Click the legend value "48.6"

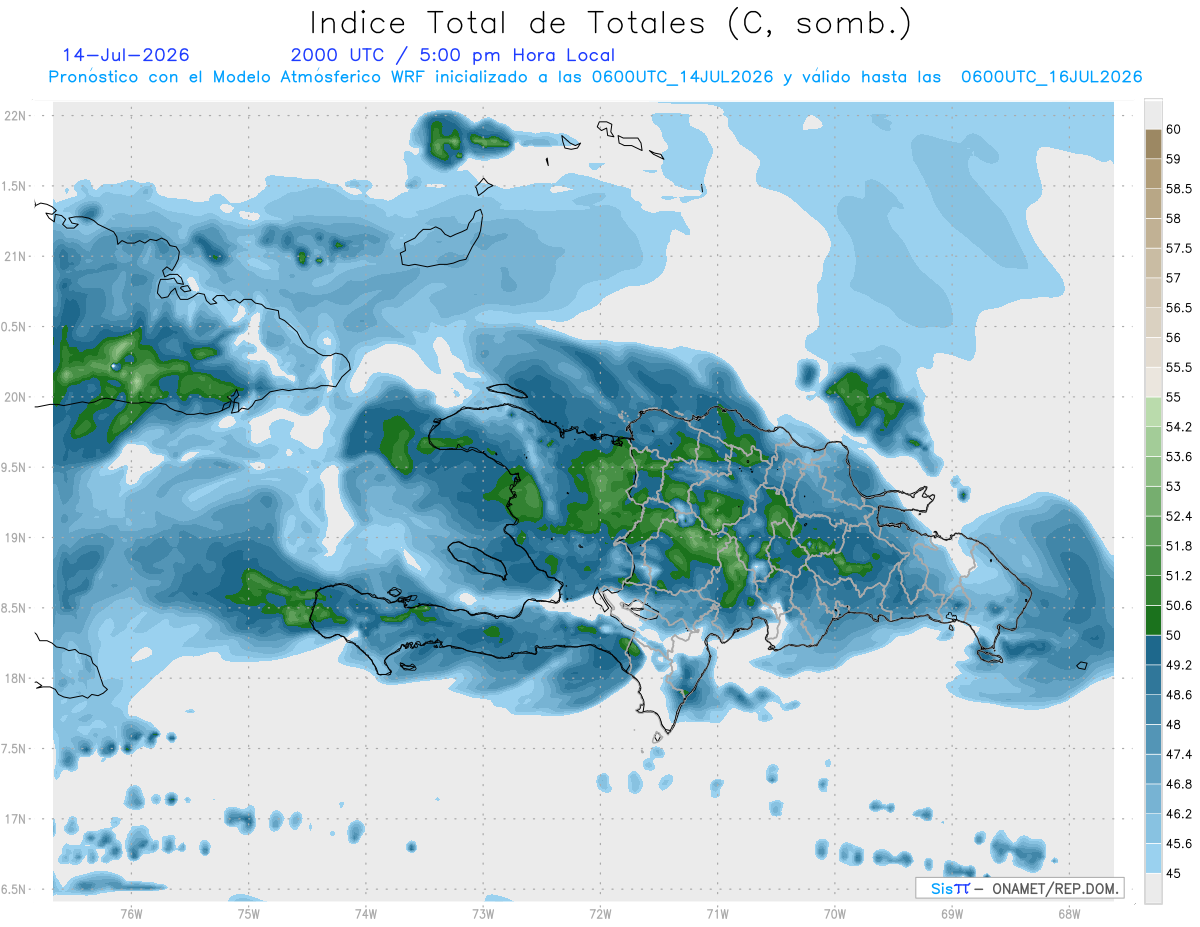tap(1179, 695)
